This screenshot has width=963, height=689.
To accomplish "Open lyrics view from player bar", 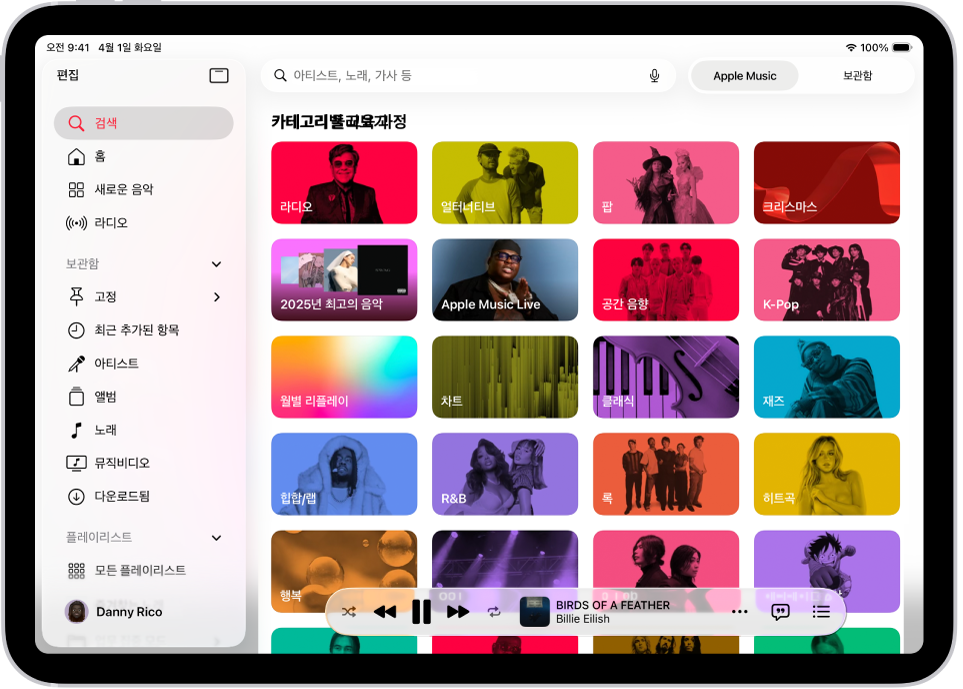I will pos(780,612).
